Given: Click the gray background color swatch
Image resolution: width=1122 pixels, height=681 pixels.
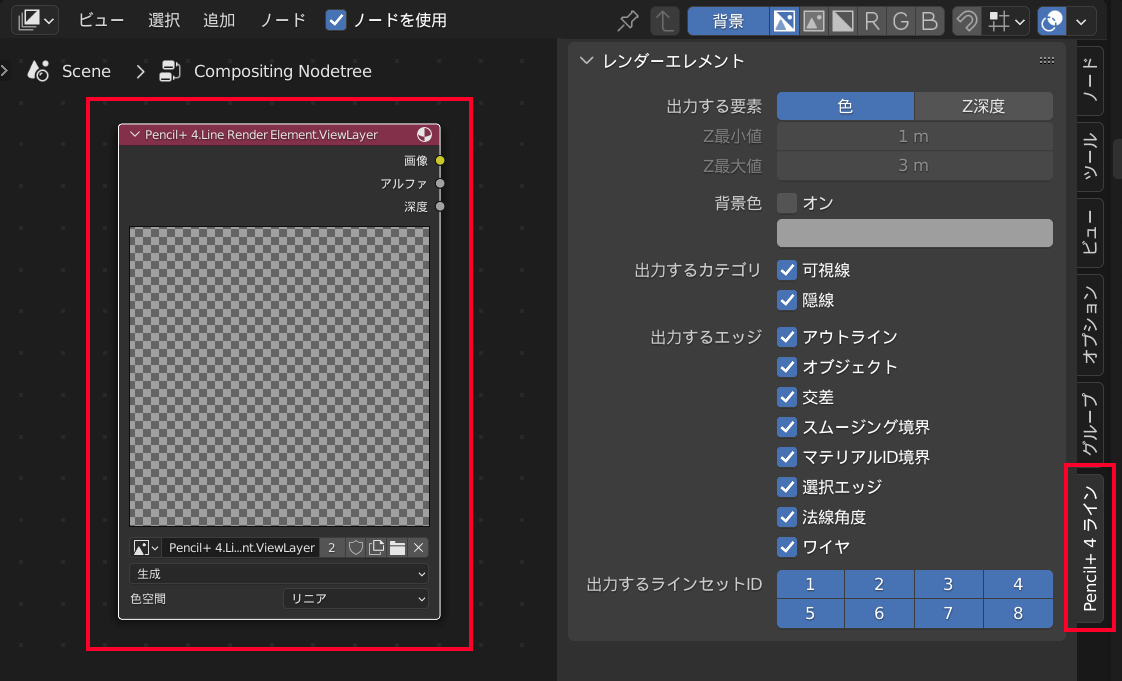Looking at the screenshot, I should pyautogui.click(x=914, y=233).
